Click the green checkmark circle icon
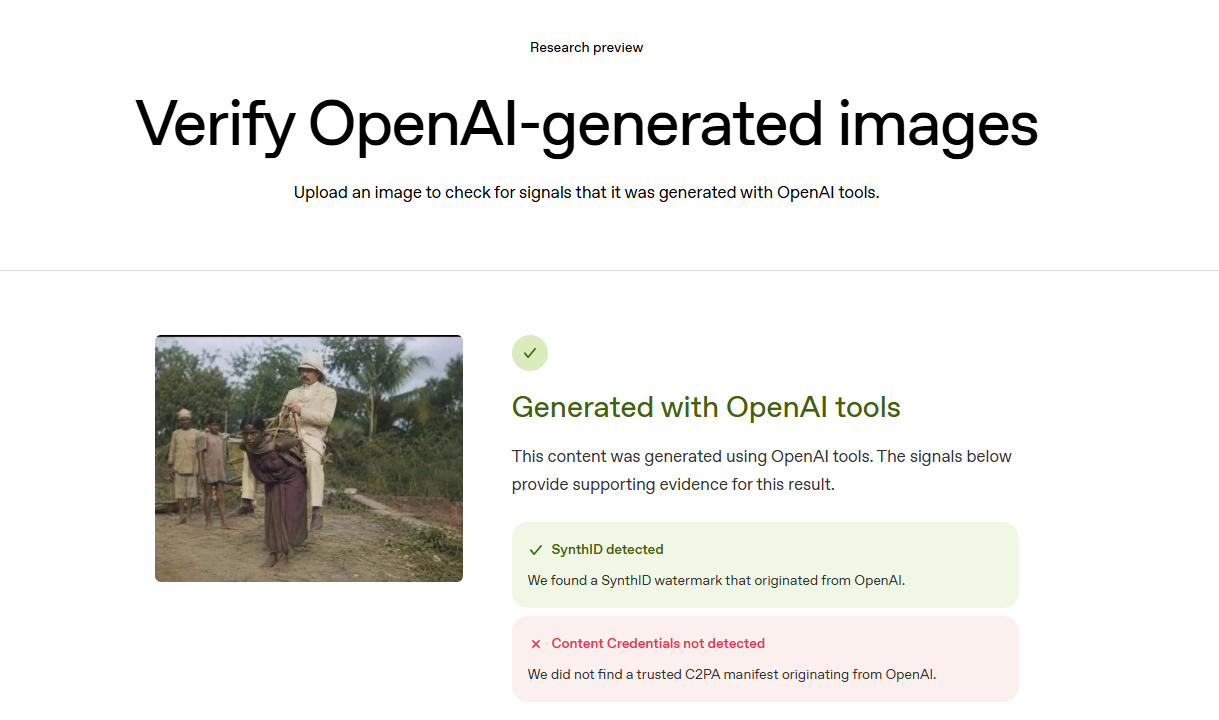Image resolution: width=1219 pixels, height=720 pixels. [x=530, y=353]
